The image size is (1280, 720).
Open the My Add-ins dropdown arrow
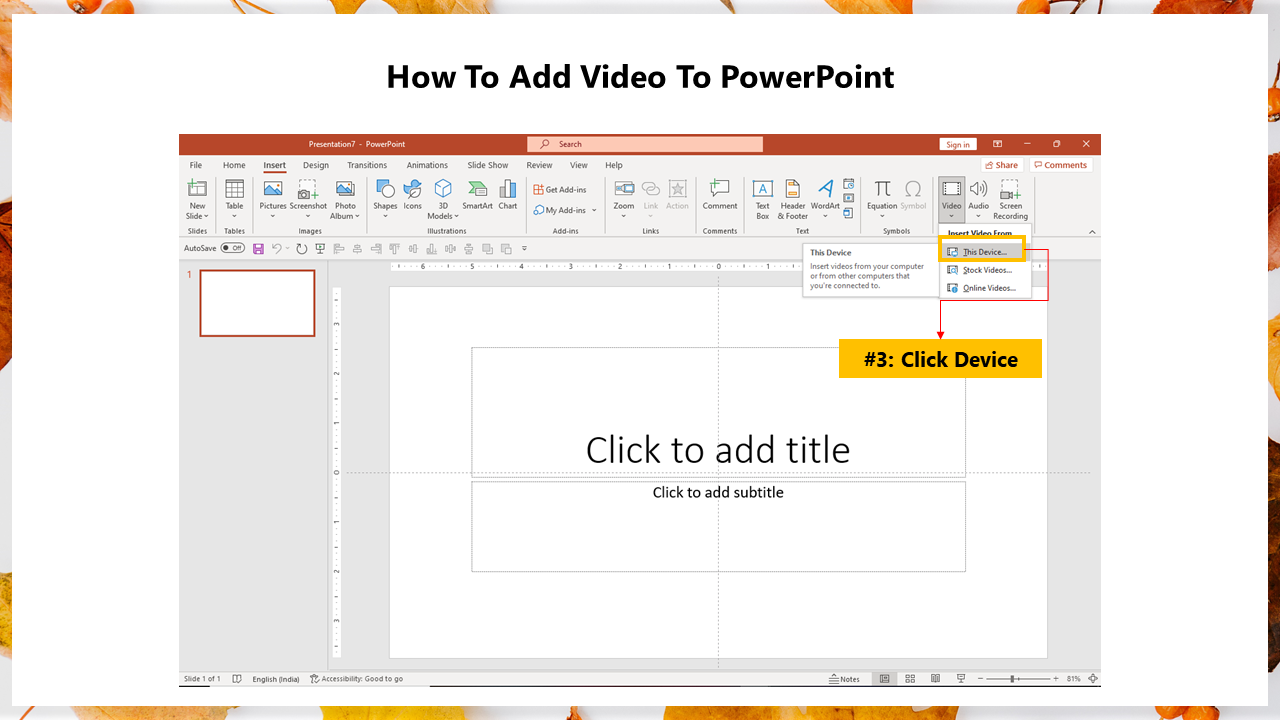(594, 210)
